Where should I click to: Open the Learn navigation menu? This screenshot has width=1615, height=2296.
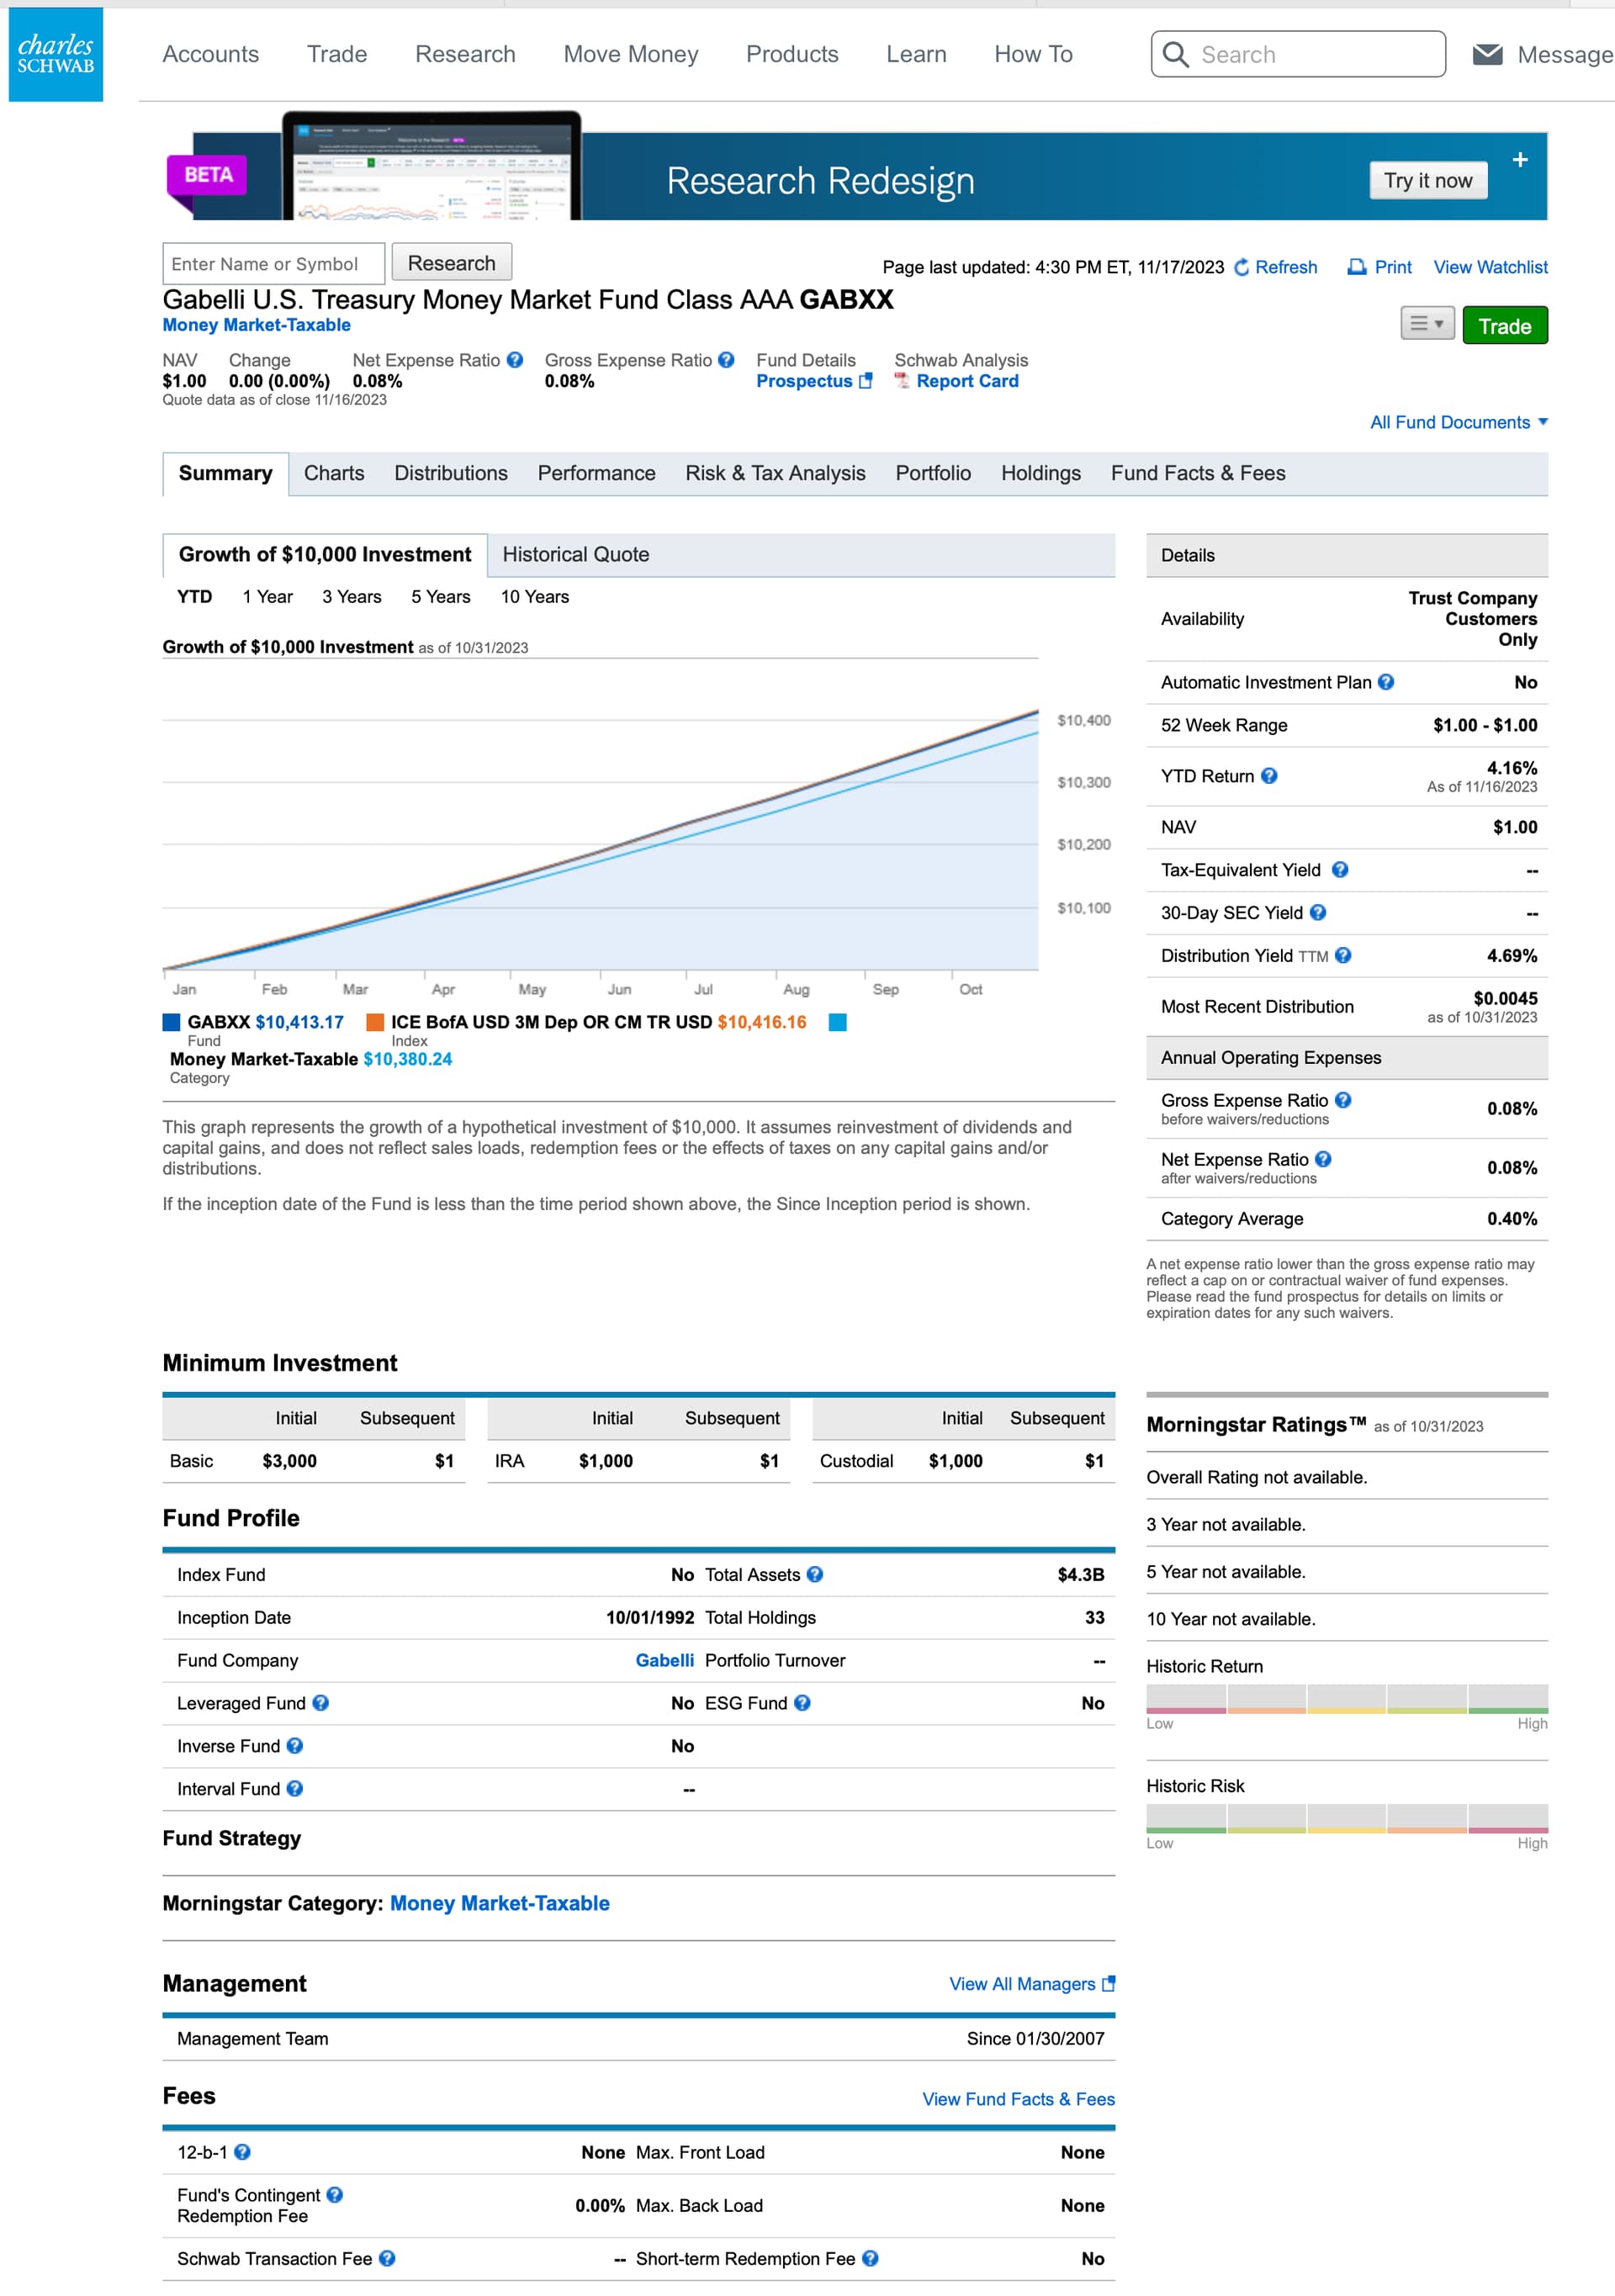pos(916,54)
